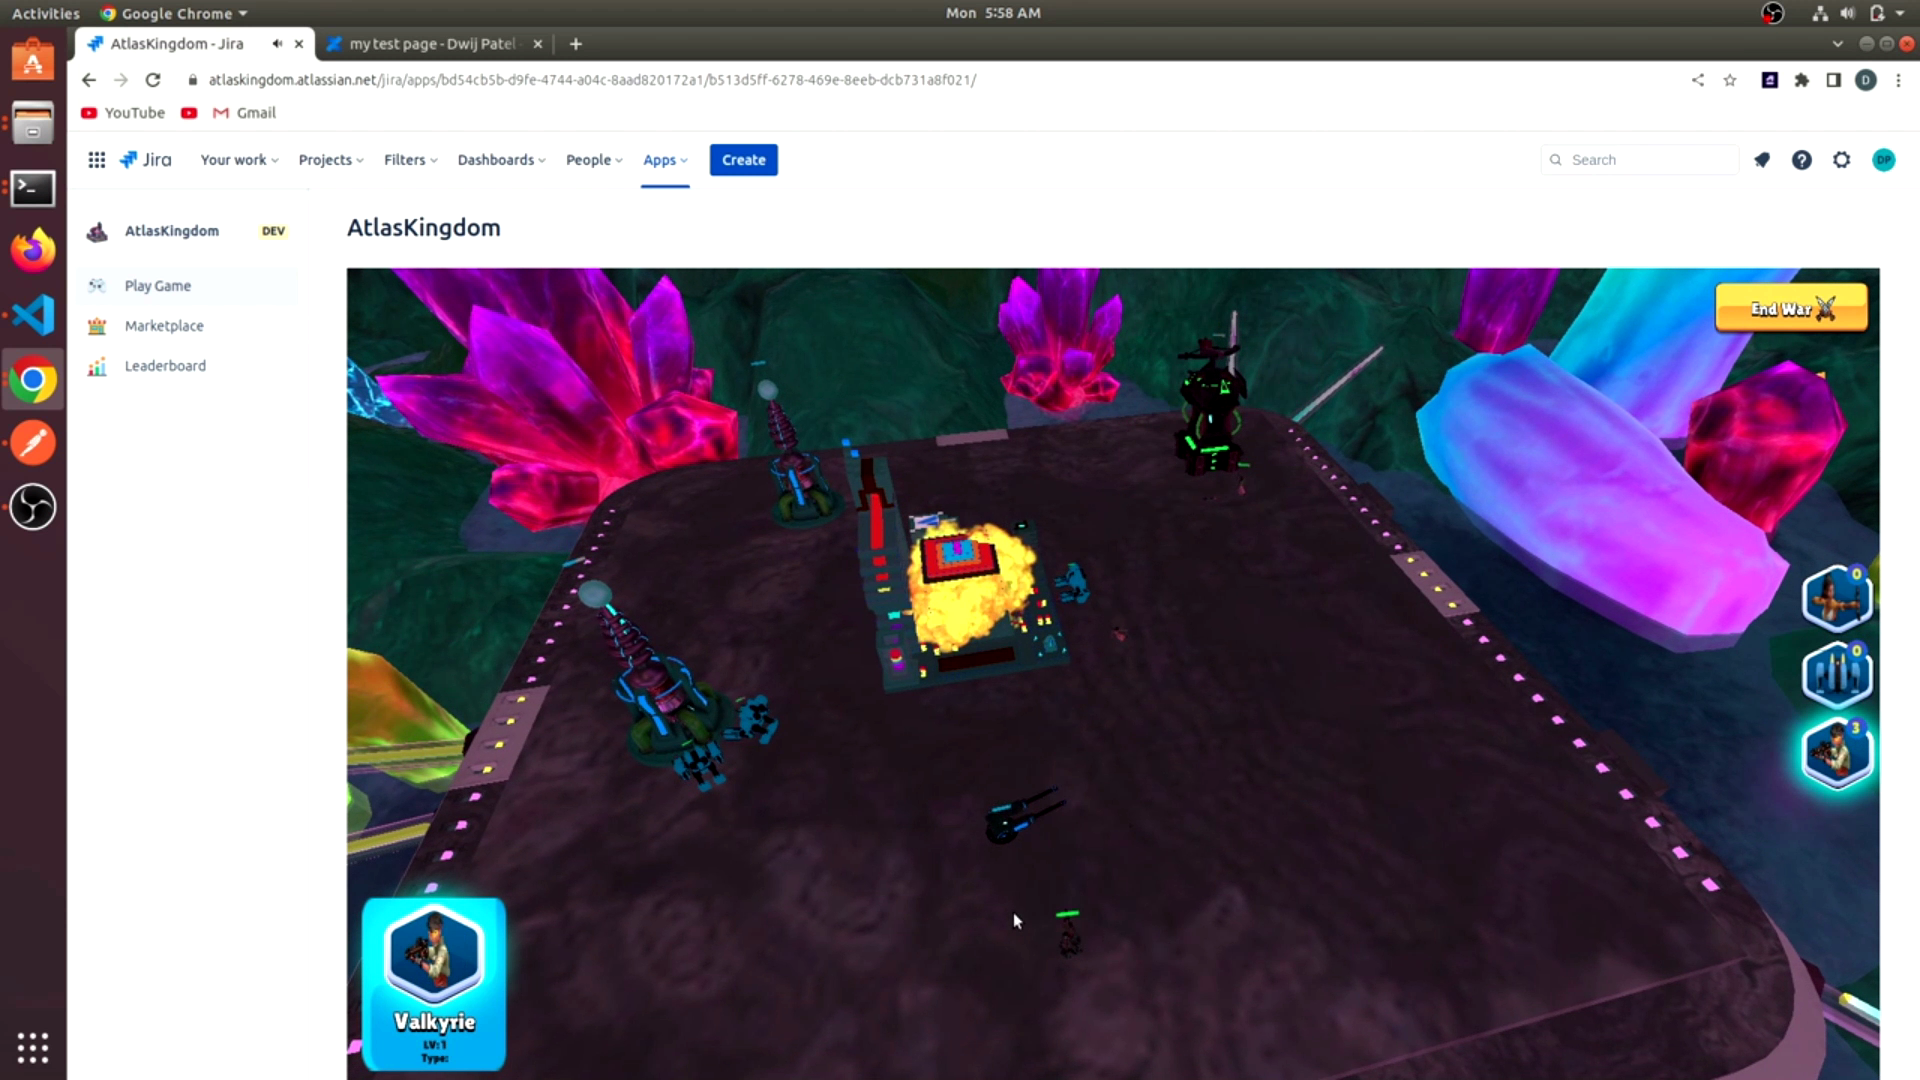Open Marketplace in the sidebar
1920x1080 pixels.
(164, 326)
